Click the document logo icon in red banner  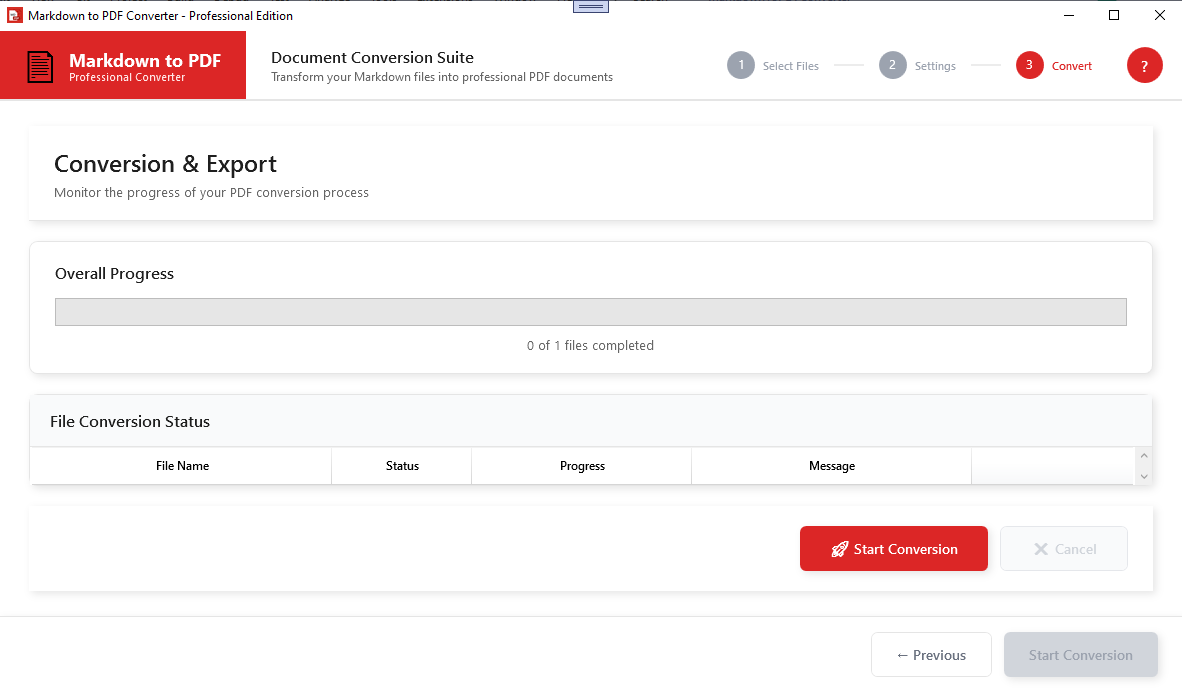click(x=40, y=66)
